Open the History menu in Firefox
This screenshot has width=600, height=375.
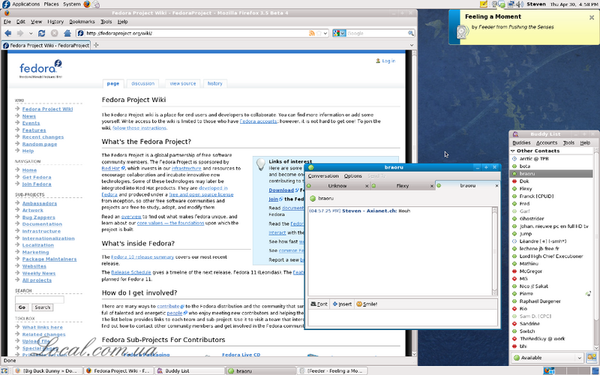[x=55, y=22]
